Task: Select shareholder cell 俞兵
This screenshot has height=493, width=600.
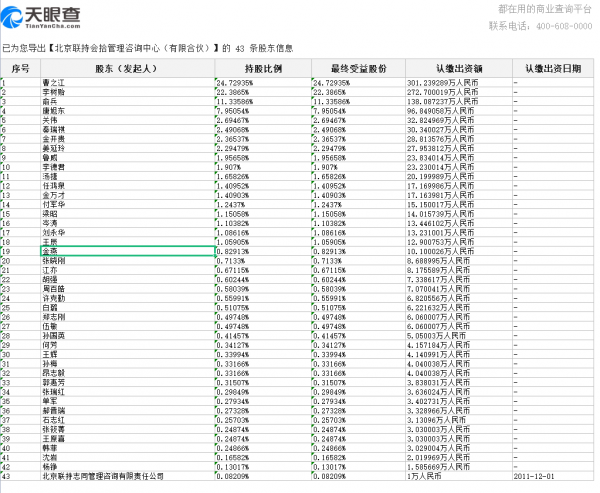Action: 127,101
